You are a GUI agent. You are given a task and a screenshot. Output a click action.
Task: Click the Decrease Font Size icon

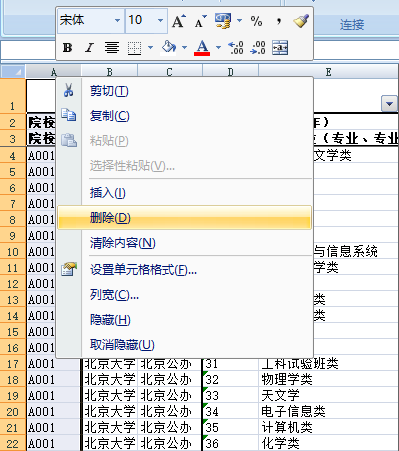pyautogui.click(x=201, y=22)
